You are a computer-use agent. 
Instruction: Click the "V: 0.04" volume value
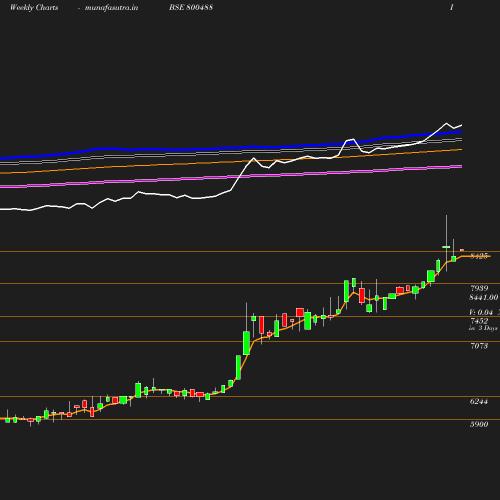(481, 312)
